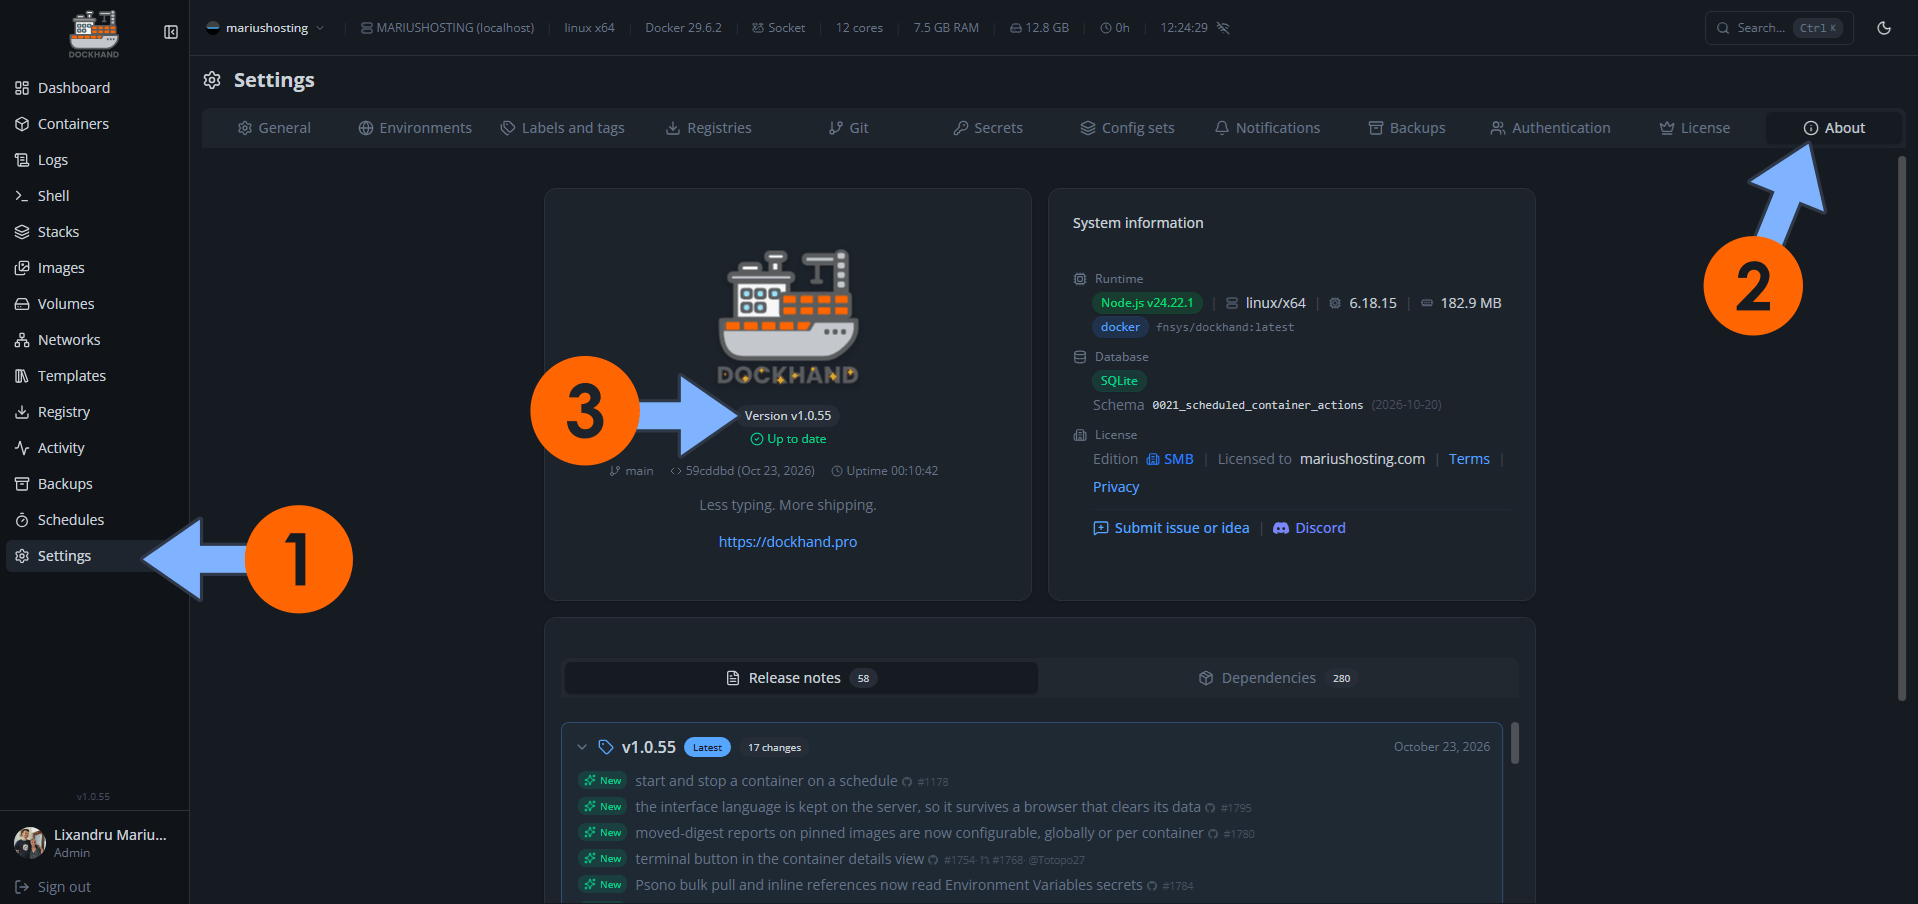Open the Authentication settings tab

pyautogui.click(x=1550, y=128)
